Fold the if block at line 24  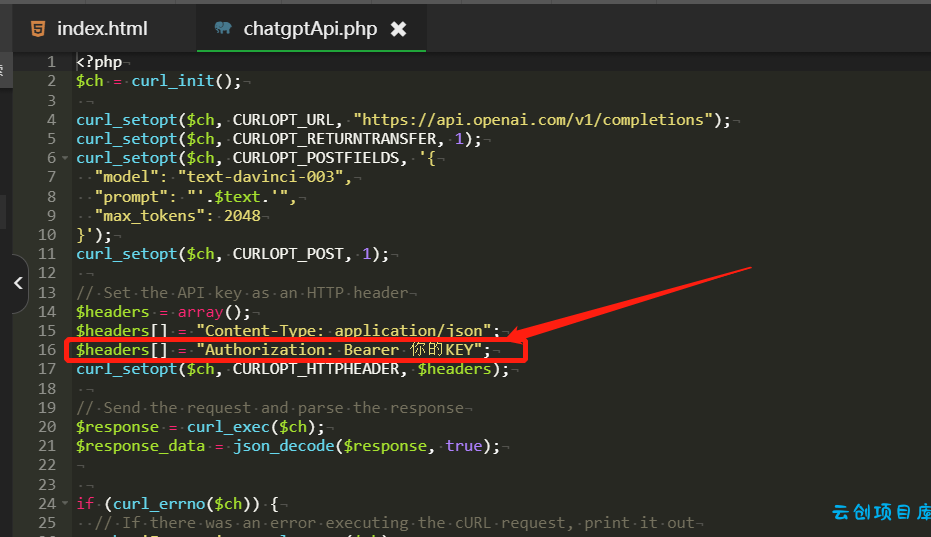pos(65,504)
